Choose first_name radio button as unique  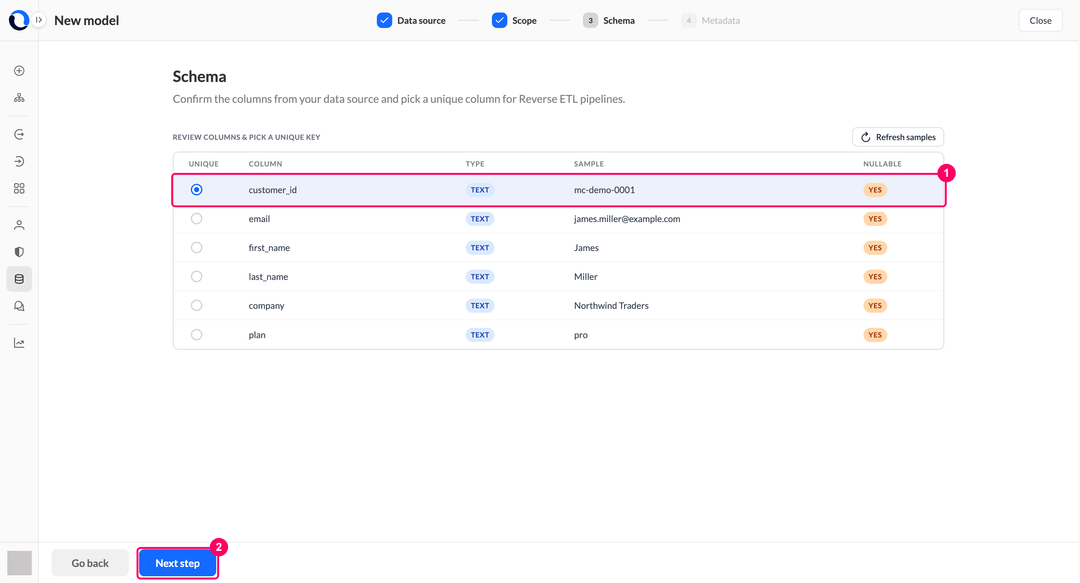coord(196,247)
